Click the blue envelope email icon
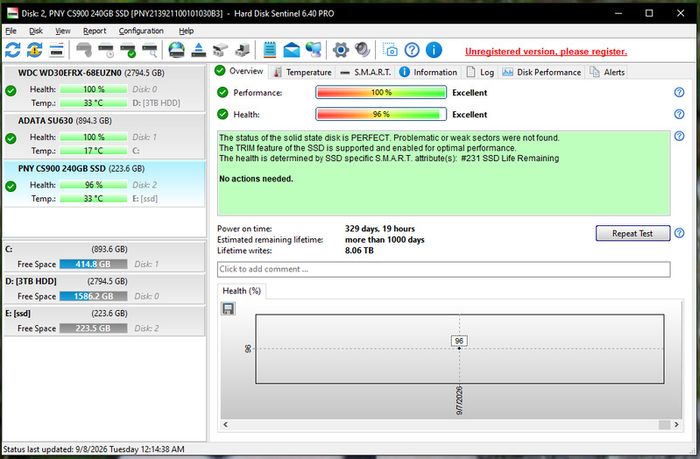700x459 pixels. (x=292, y=50)
